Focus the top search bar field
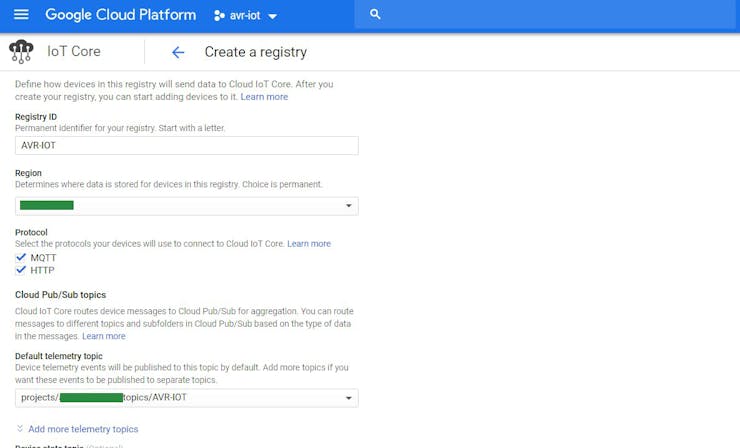This screenshot has width=740, height=448. pyautogui.click(x=545, y=14)
